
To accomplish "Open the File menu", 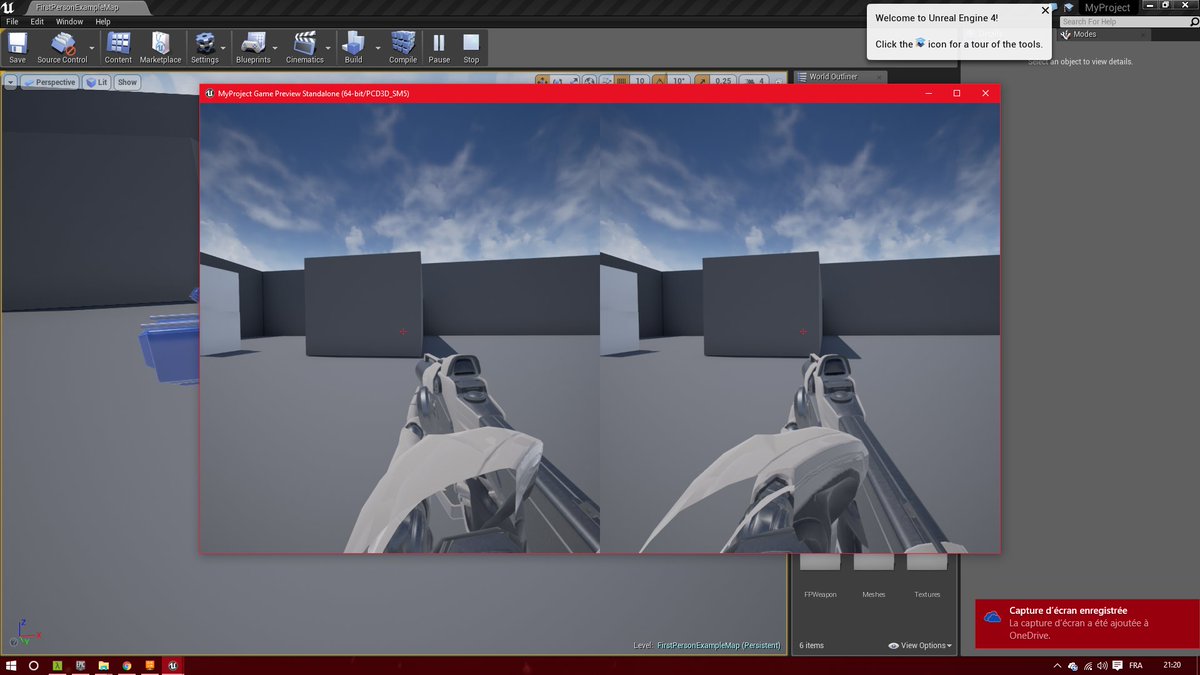I will click(x=11, y=21).
